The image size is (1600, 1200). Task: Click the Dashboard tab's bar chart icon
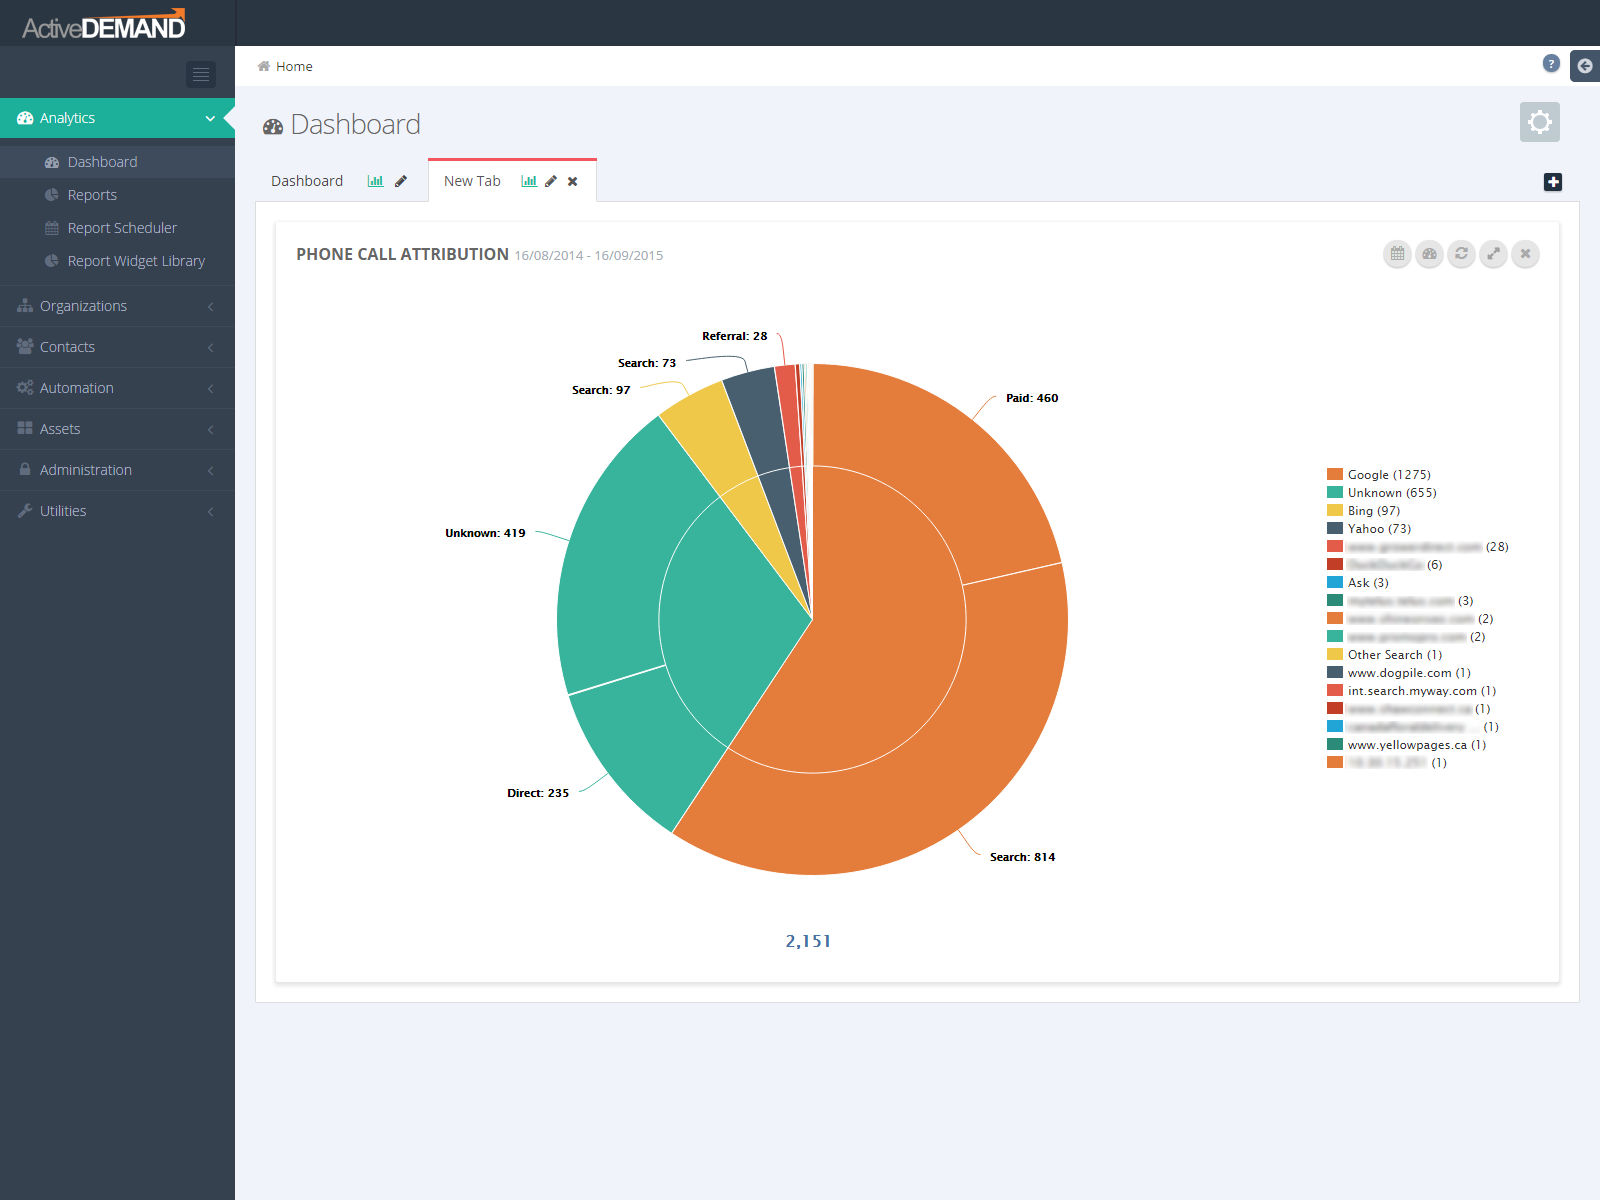[x=375, y=181]
